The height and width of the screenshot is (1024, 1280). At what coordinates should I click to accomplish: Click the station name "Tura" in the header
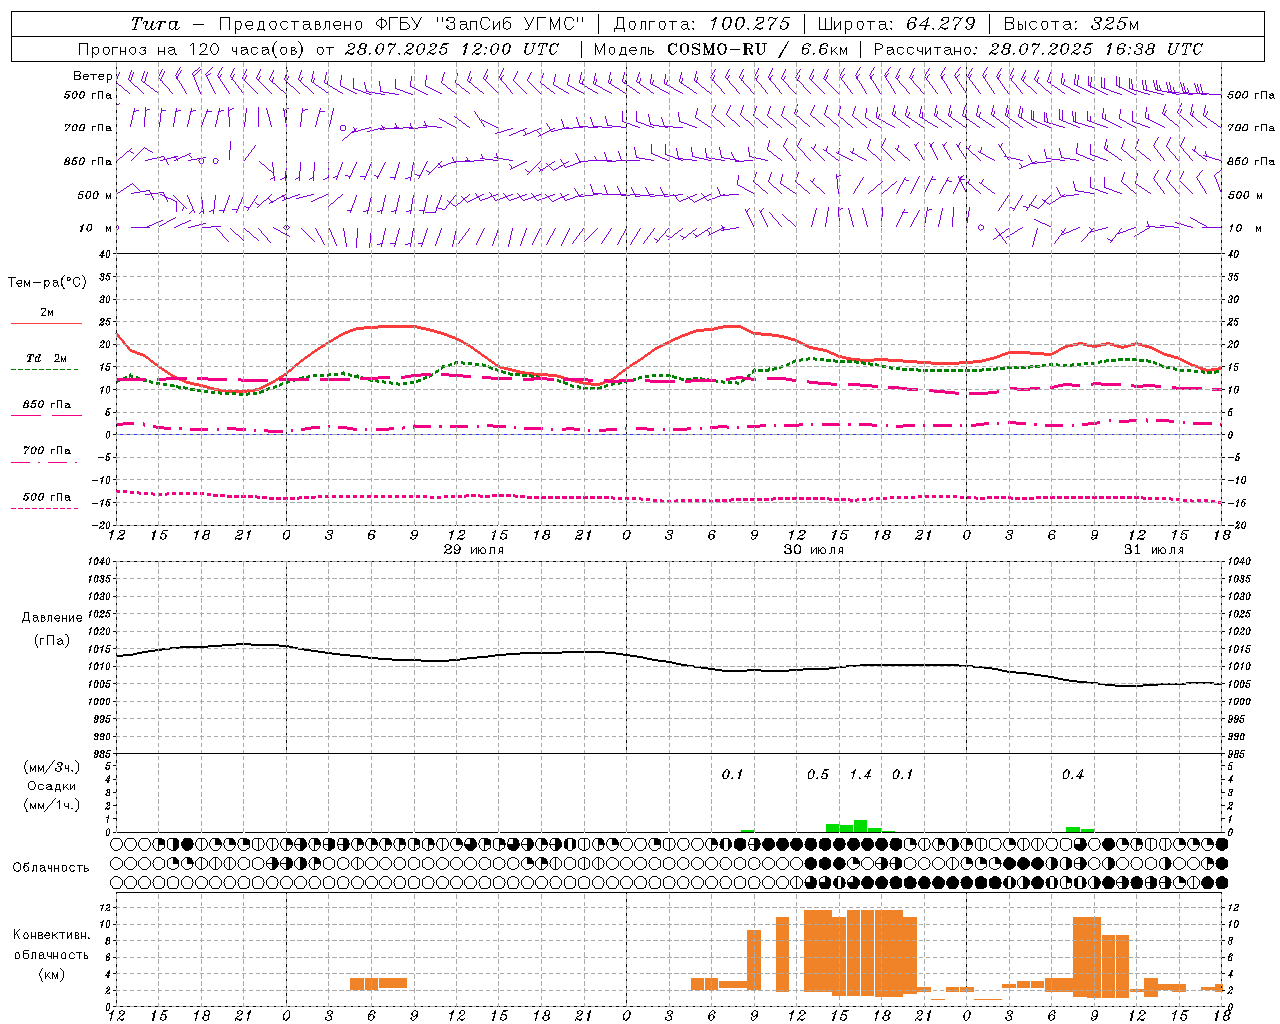click(155, 24)
